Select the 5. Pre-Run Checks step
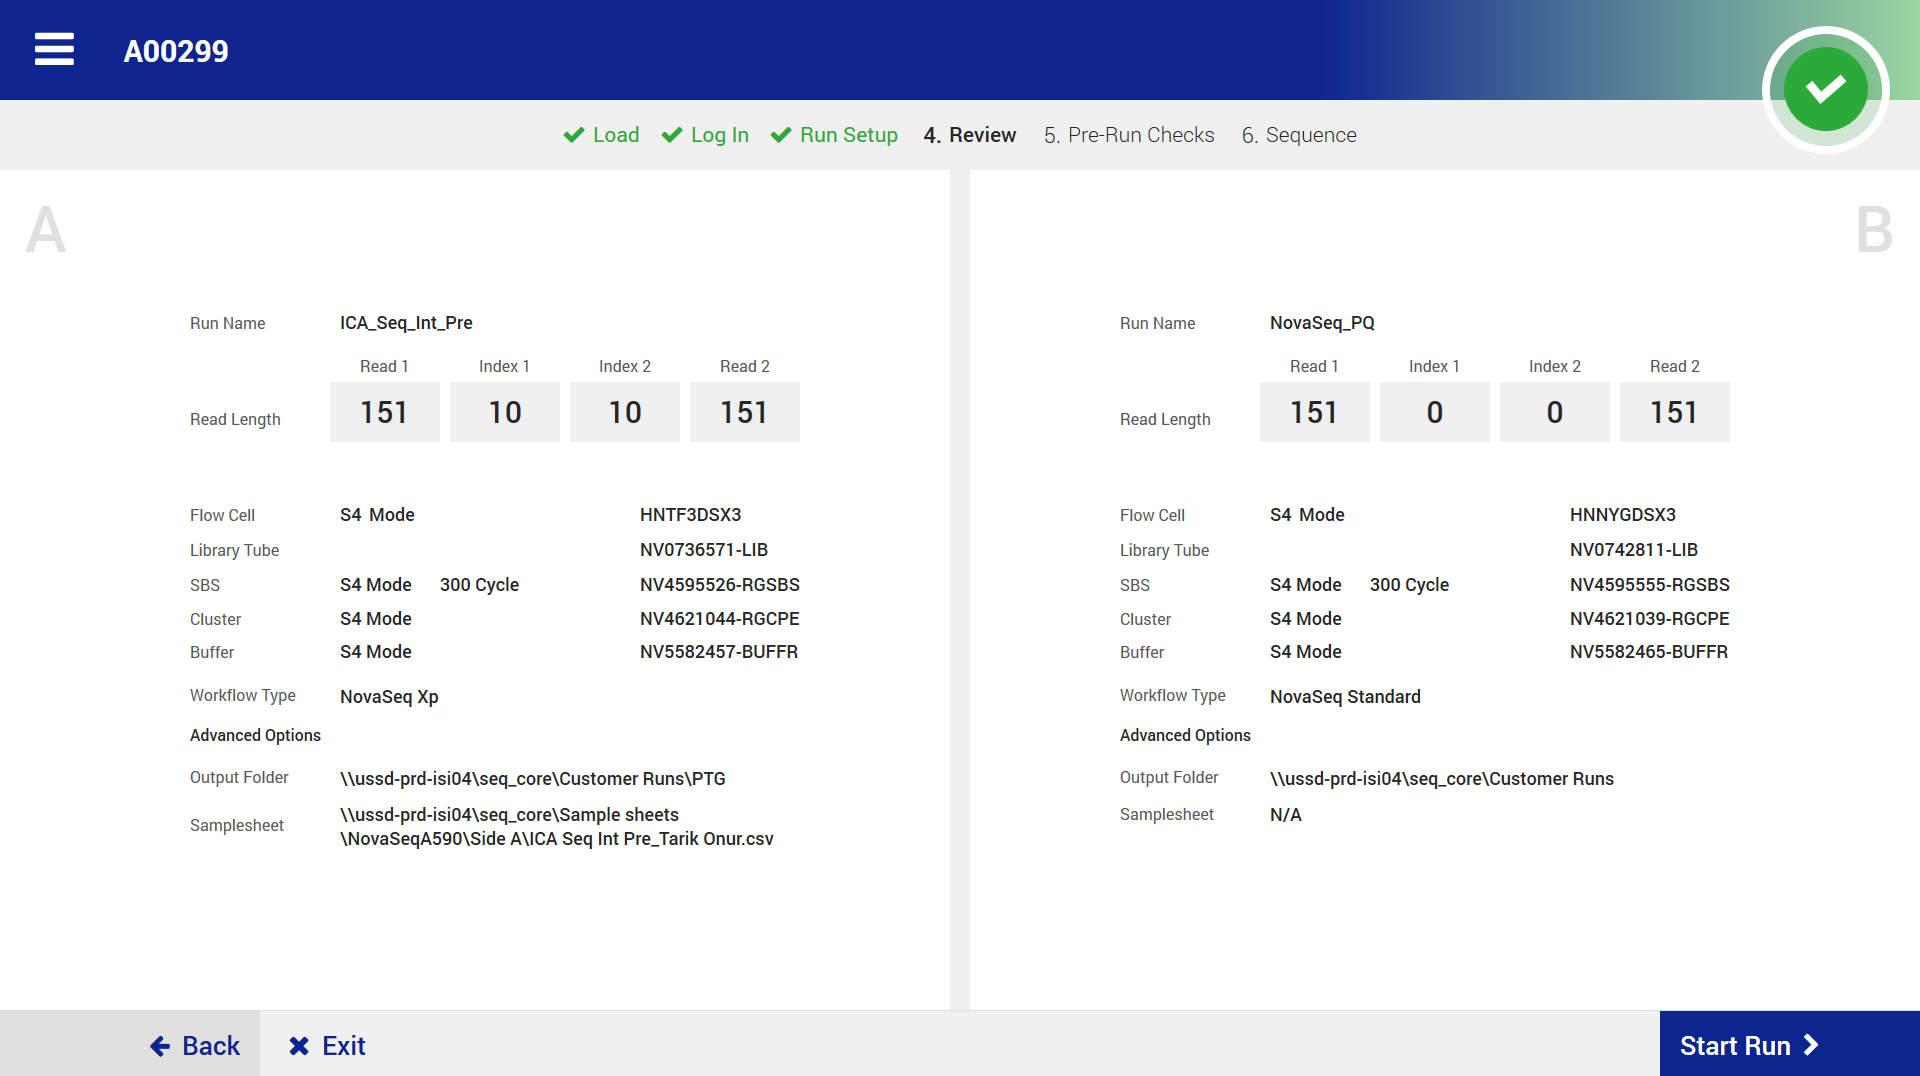 click(x=1129, y=135)
